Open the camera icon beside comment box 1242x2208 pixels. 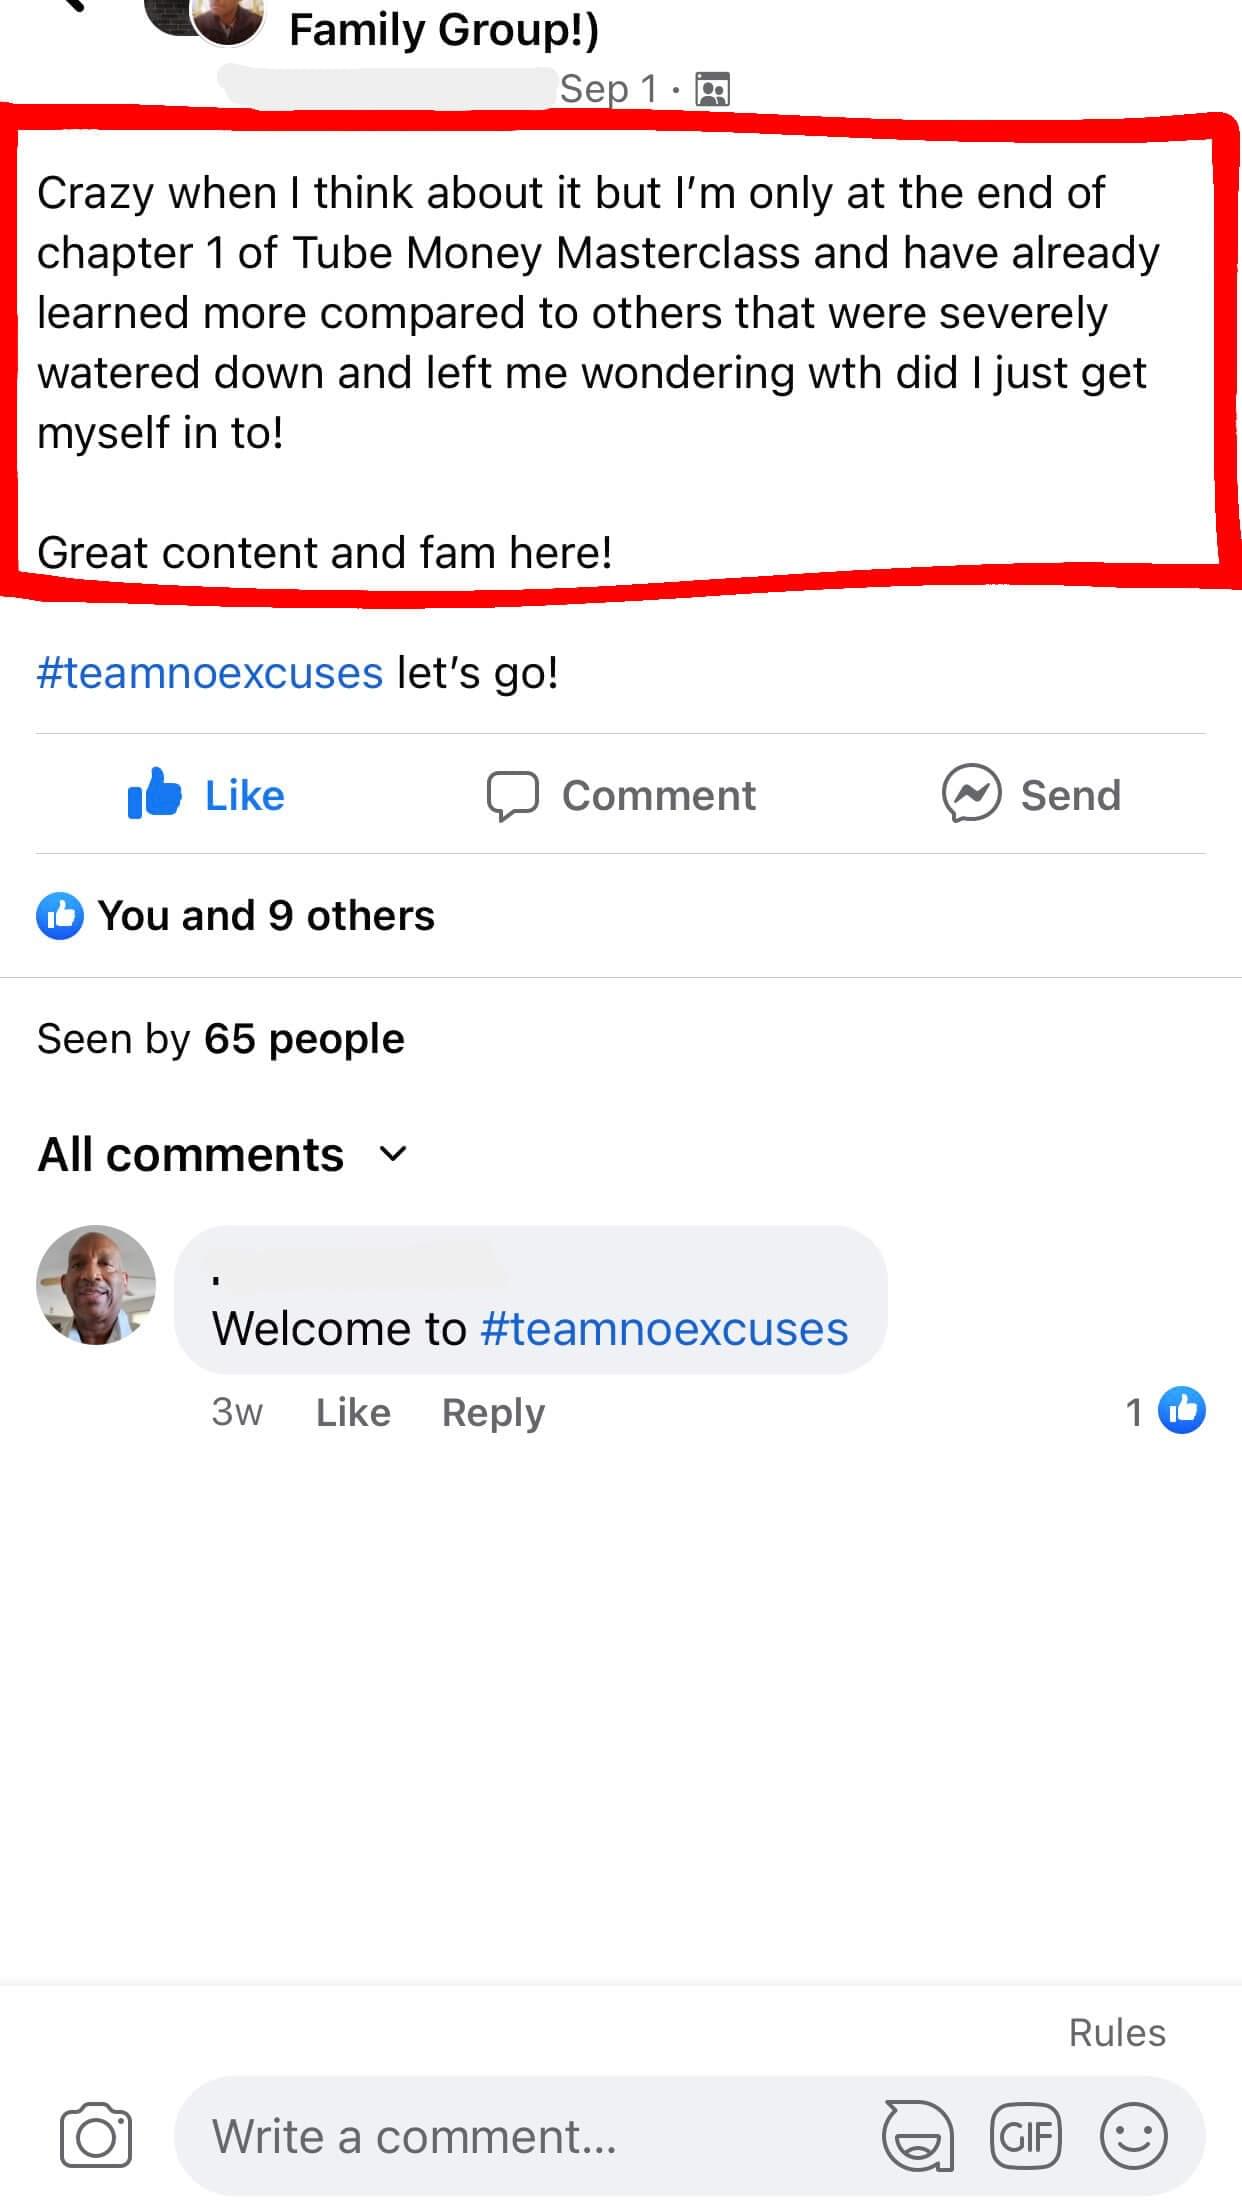(96, 2137)
